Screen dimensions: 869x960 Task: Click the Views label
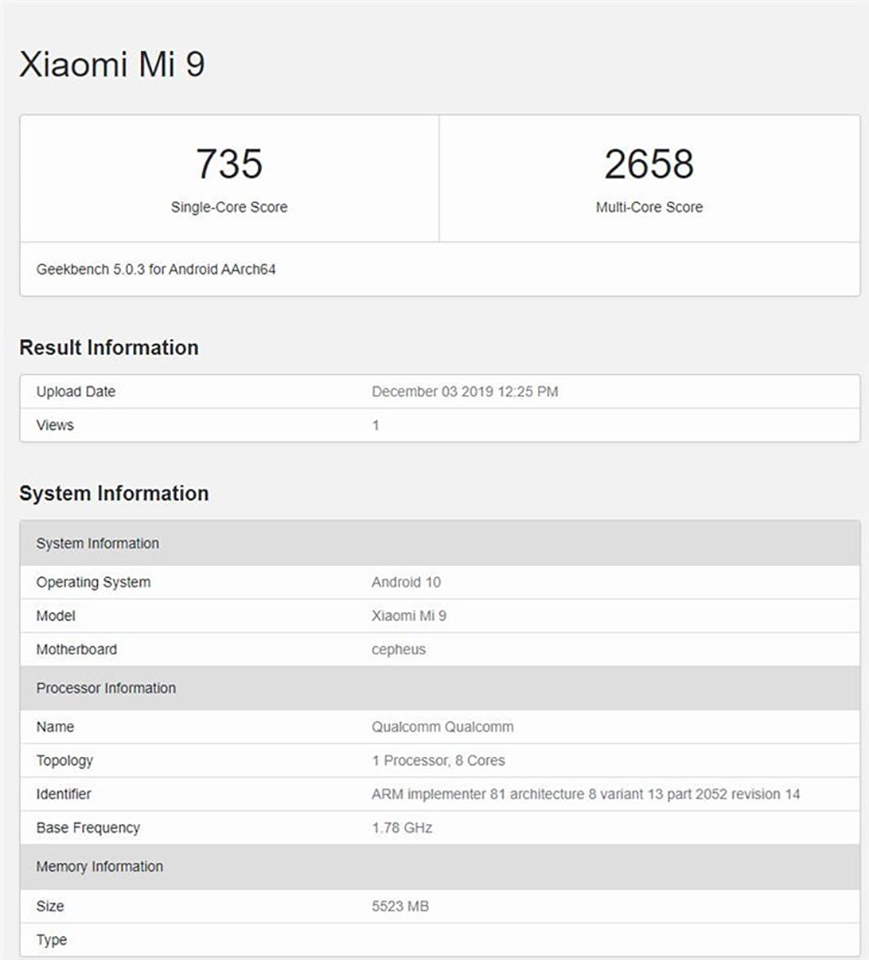55,425
